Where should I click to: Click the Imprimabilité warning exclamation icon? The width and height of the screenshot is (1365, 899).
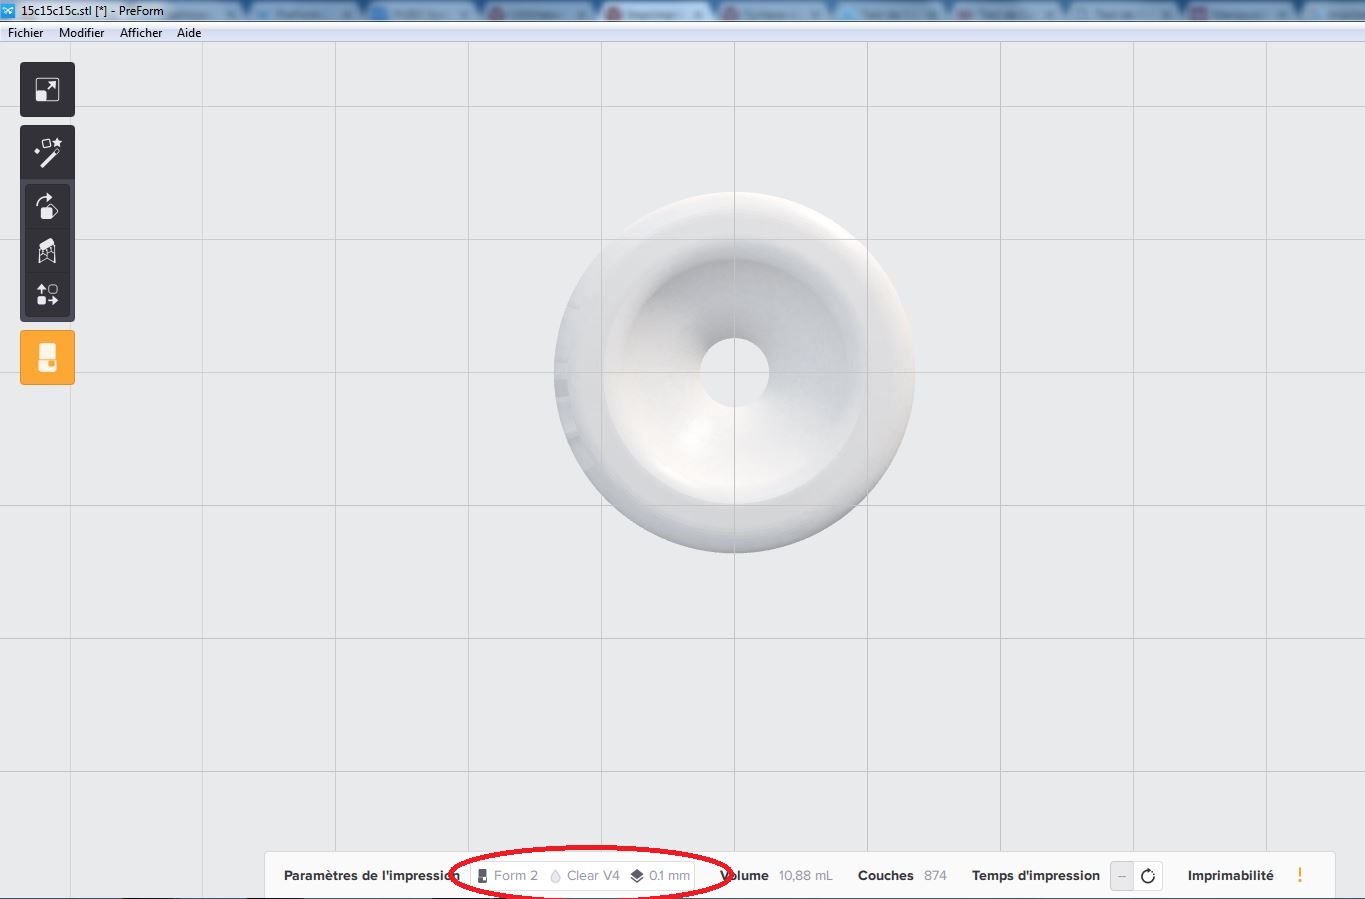(x=1299, y=875)
